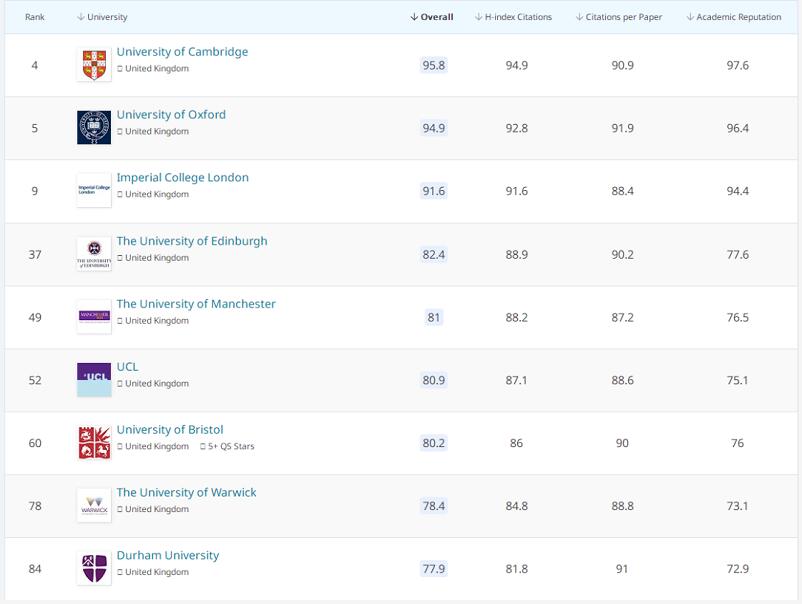Click the University of Edinburgh logo

94,254
